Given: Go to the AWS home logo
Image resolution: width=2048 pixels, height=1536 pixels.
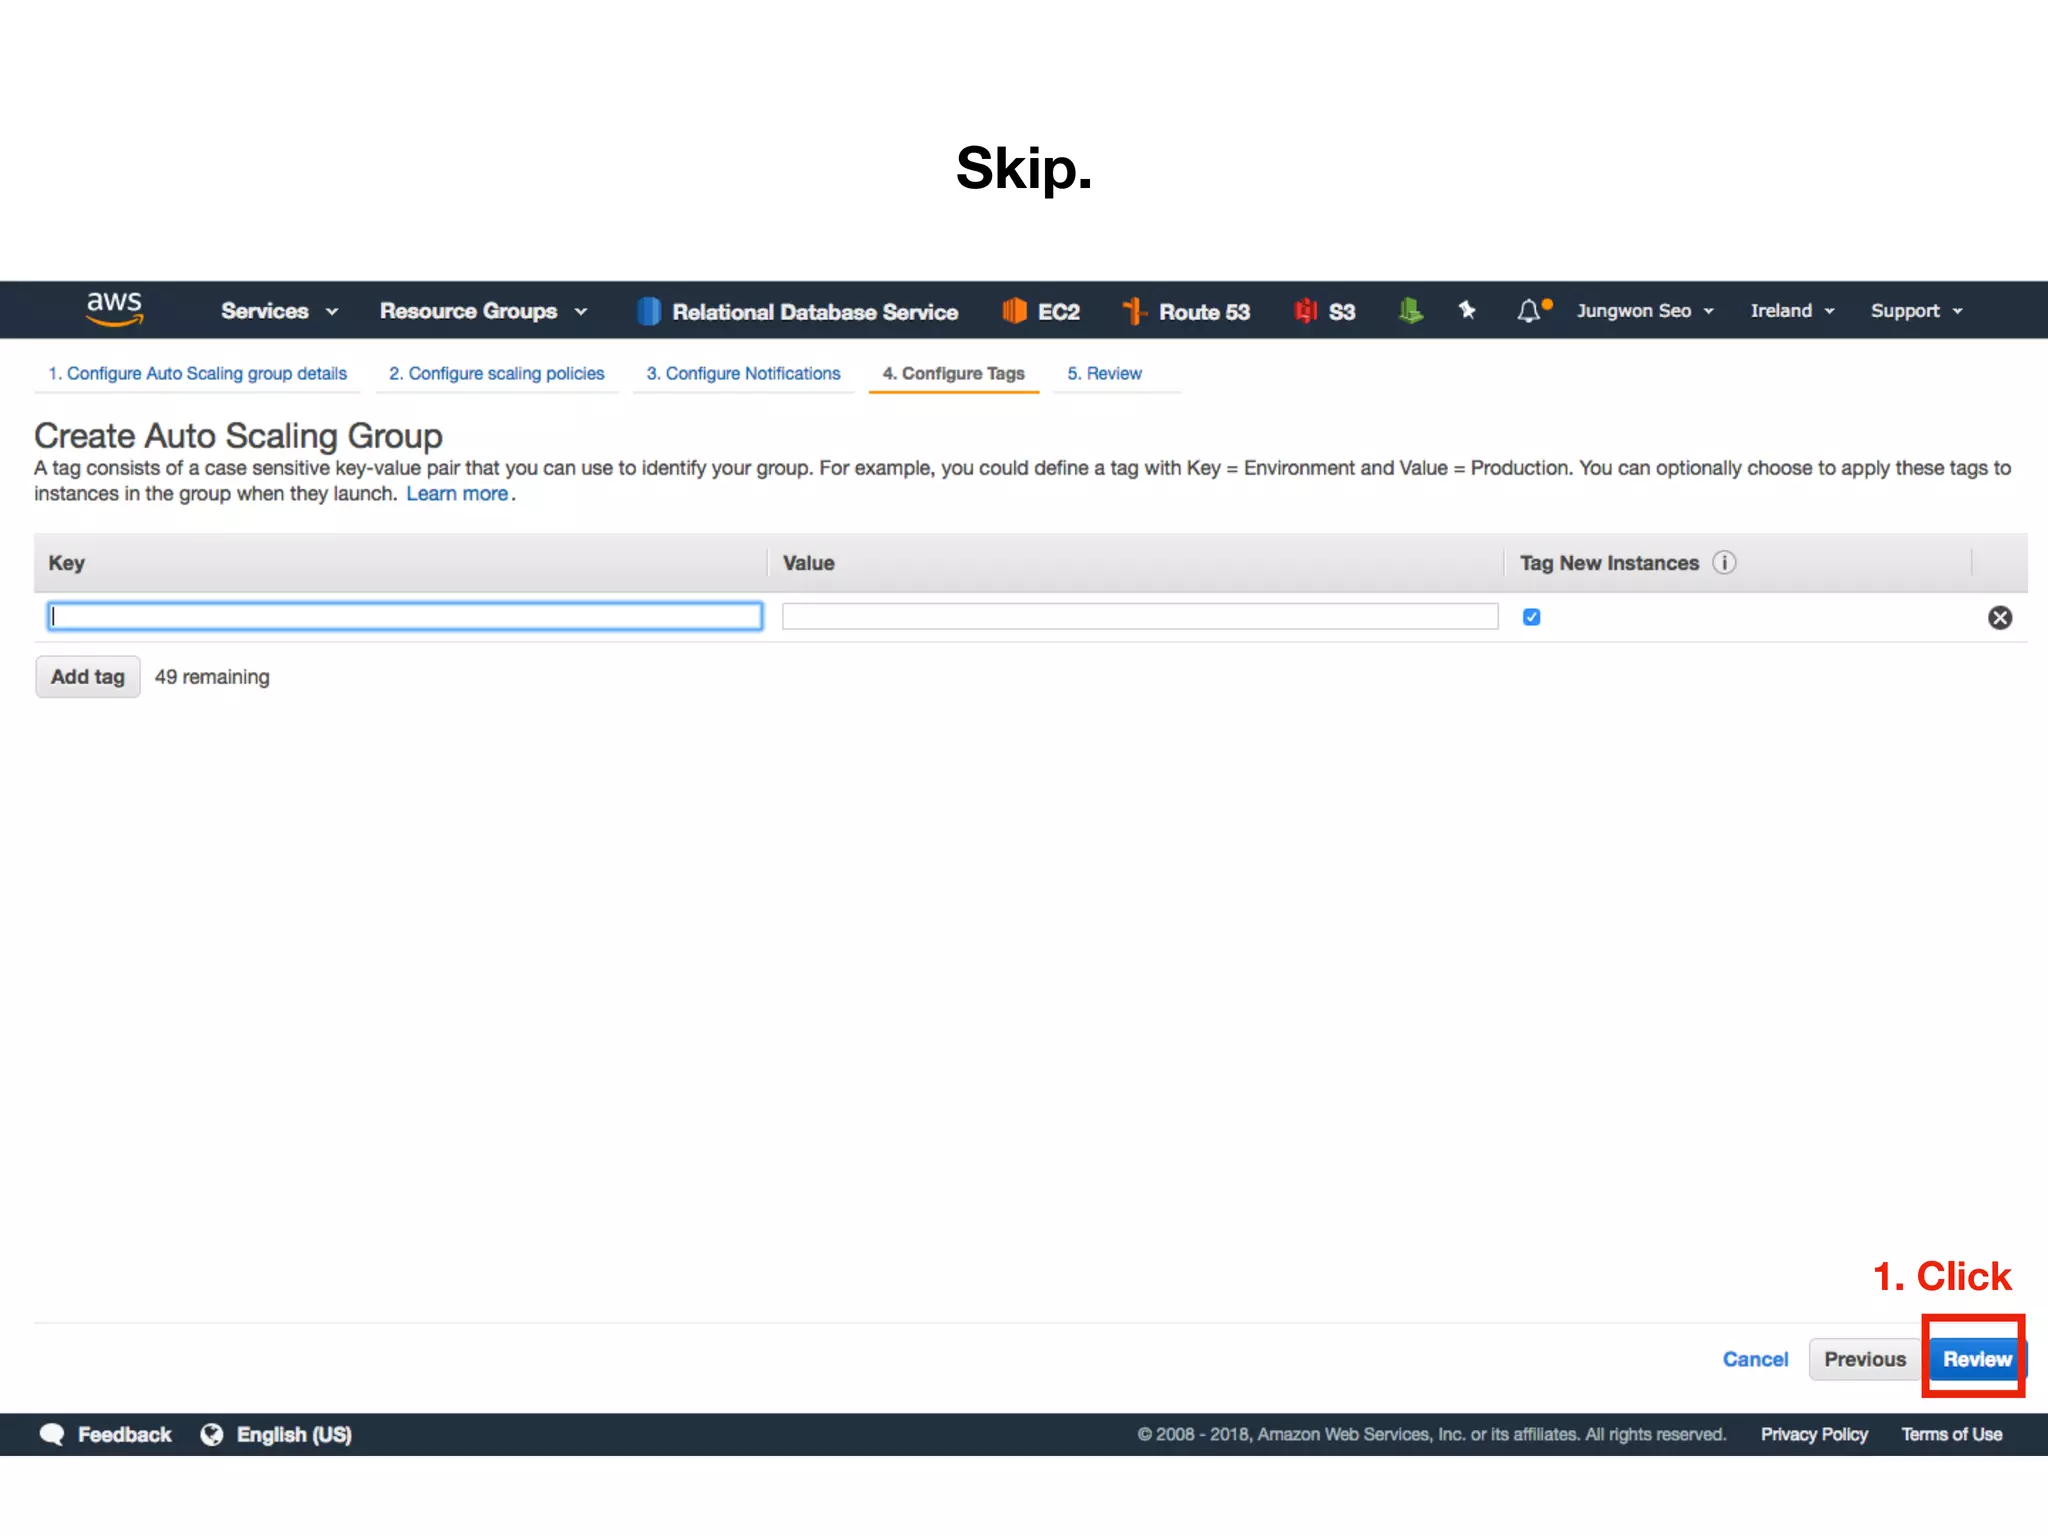Looking at the screenshot, I should point(114,309).
